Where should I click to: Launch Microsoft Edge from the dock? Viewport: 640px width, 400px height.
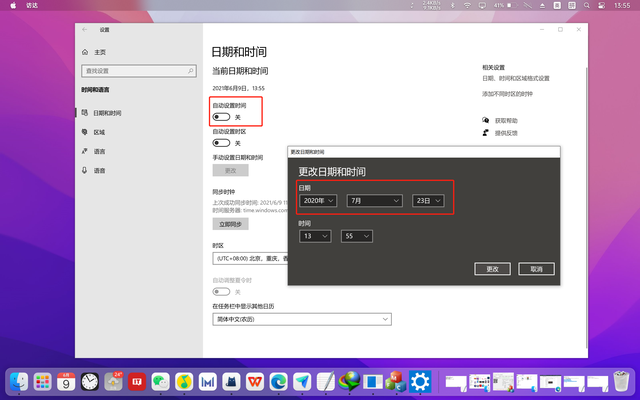point(279,382)
